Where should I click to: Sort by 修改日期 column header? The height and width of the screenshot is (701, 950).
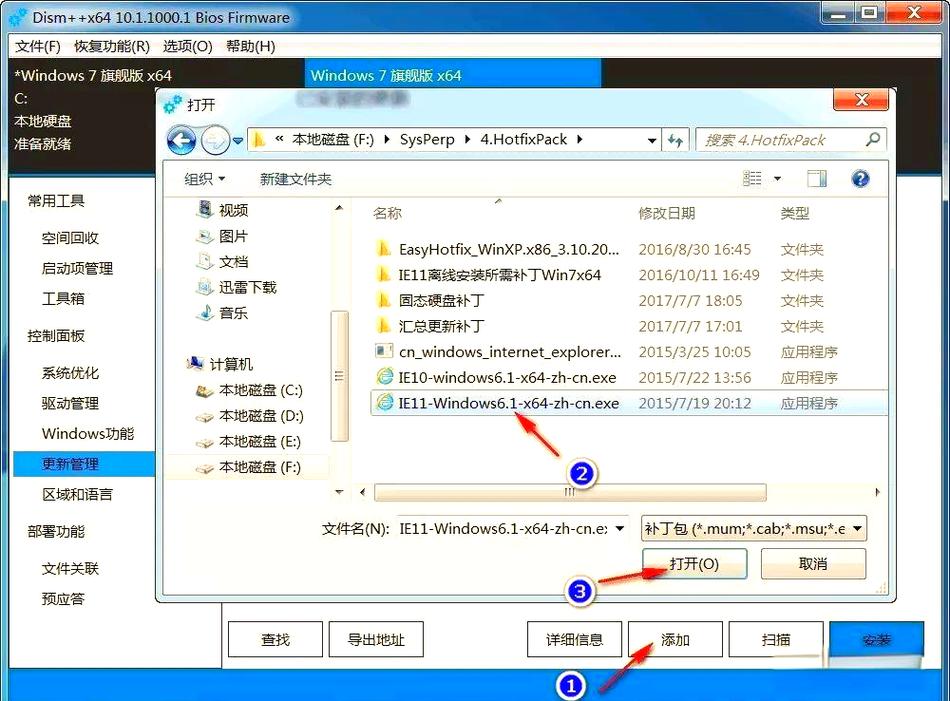click(666, 213)
